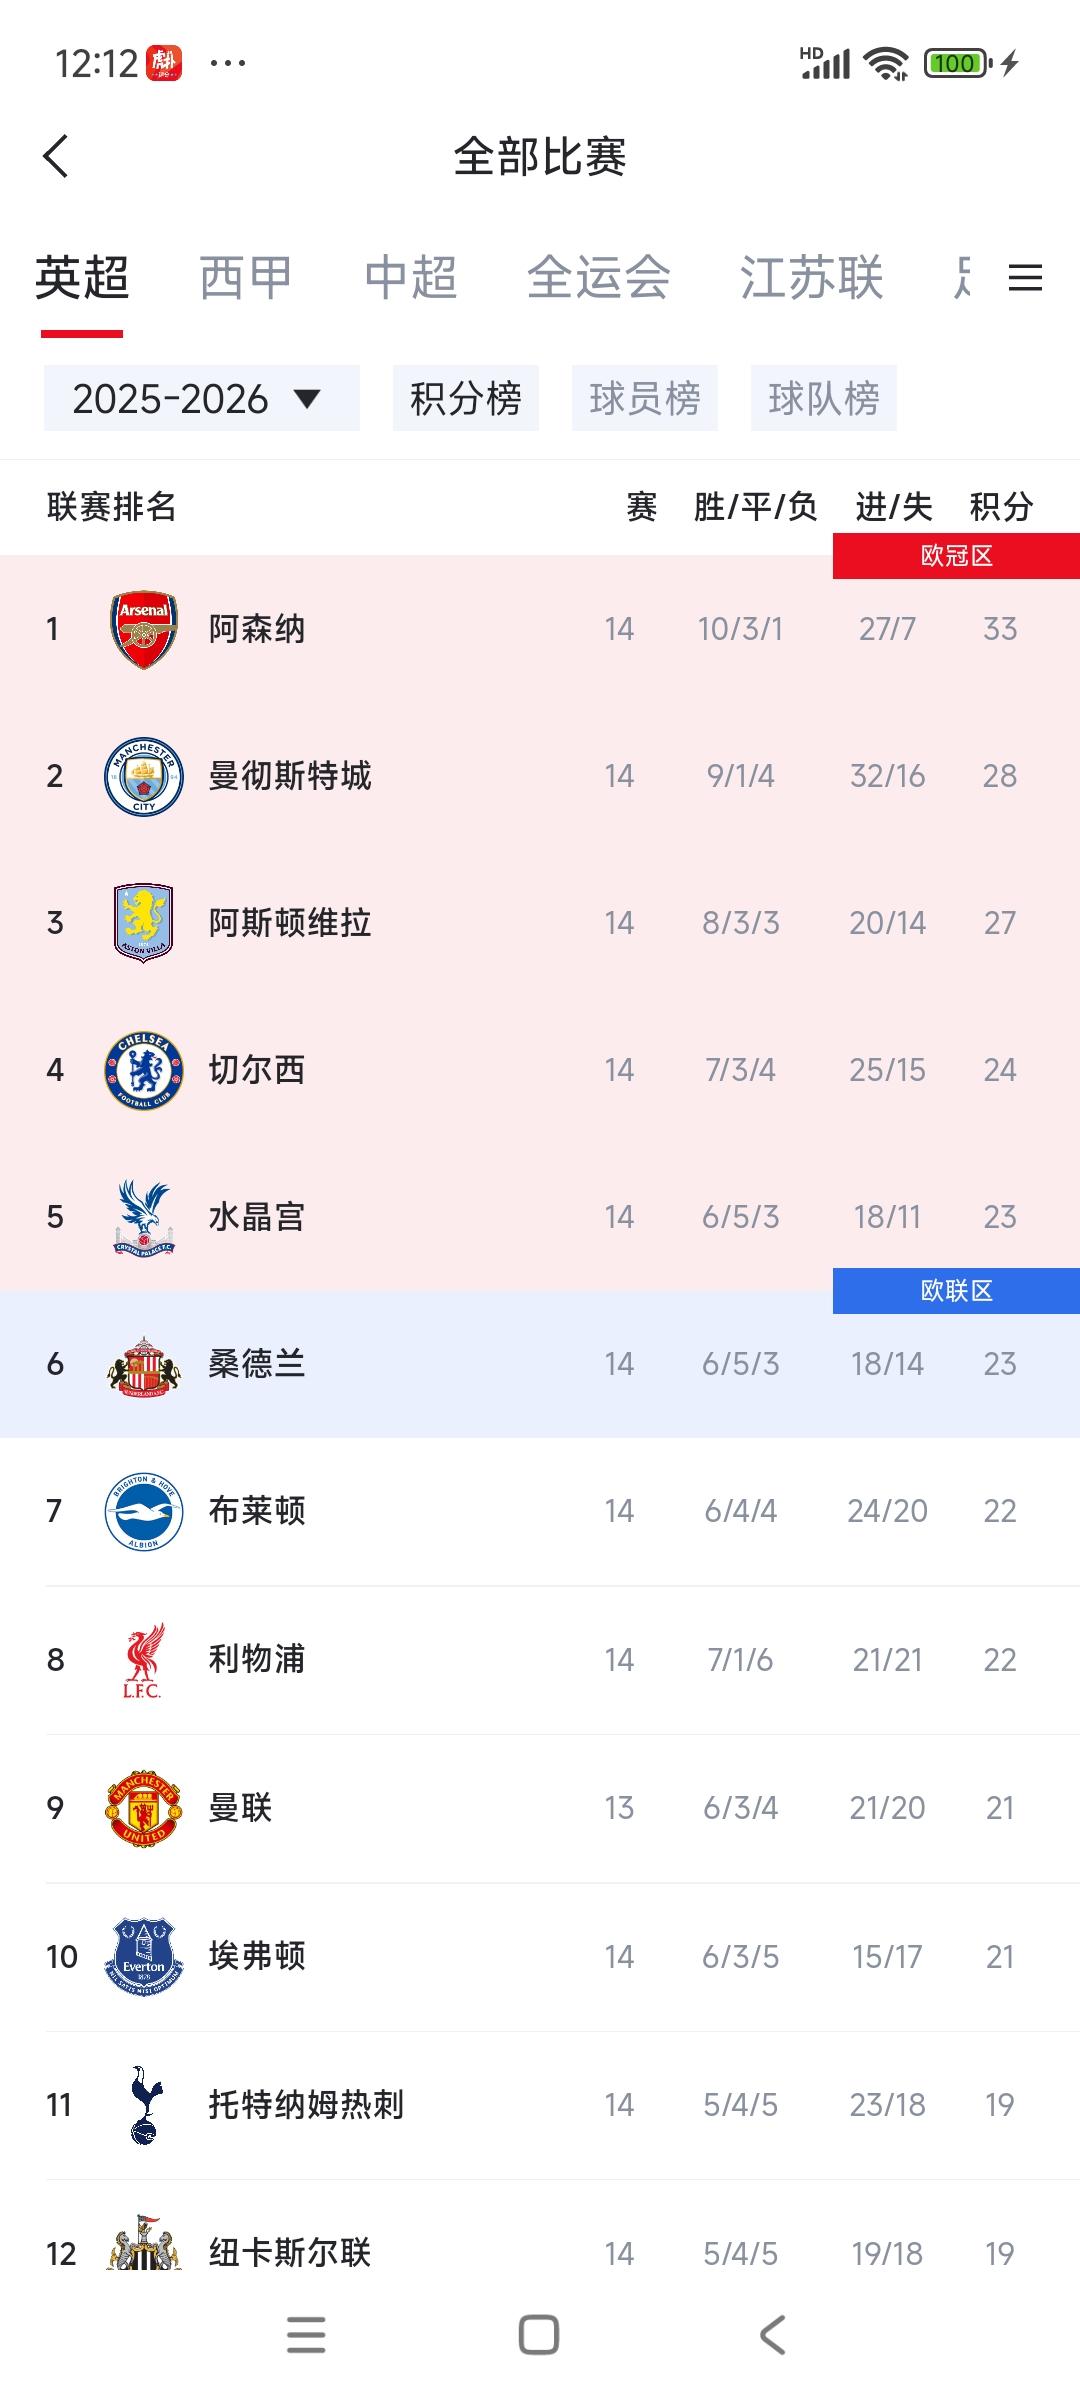Switch to the 西甲 tab

245,278
